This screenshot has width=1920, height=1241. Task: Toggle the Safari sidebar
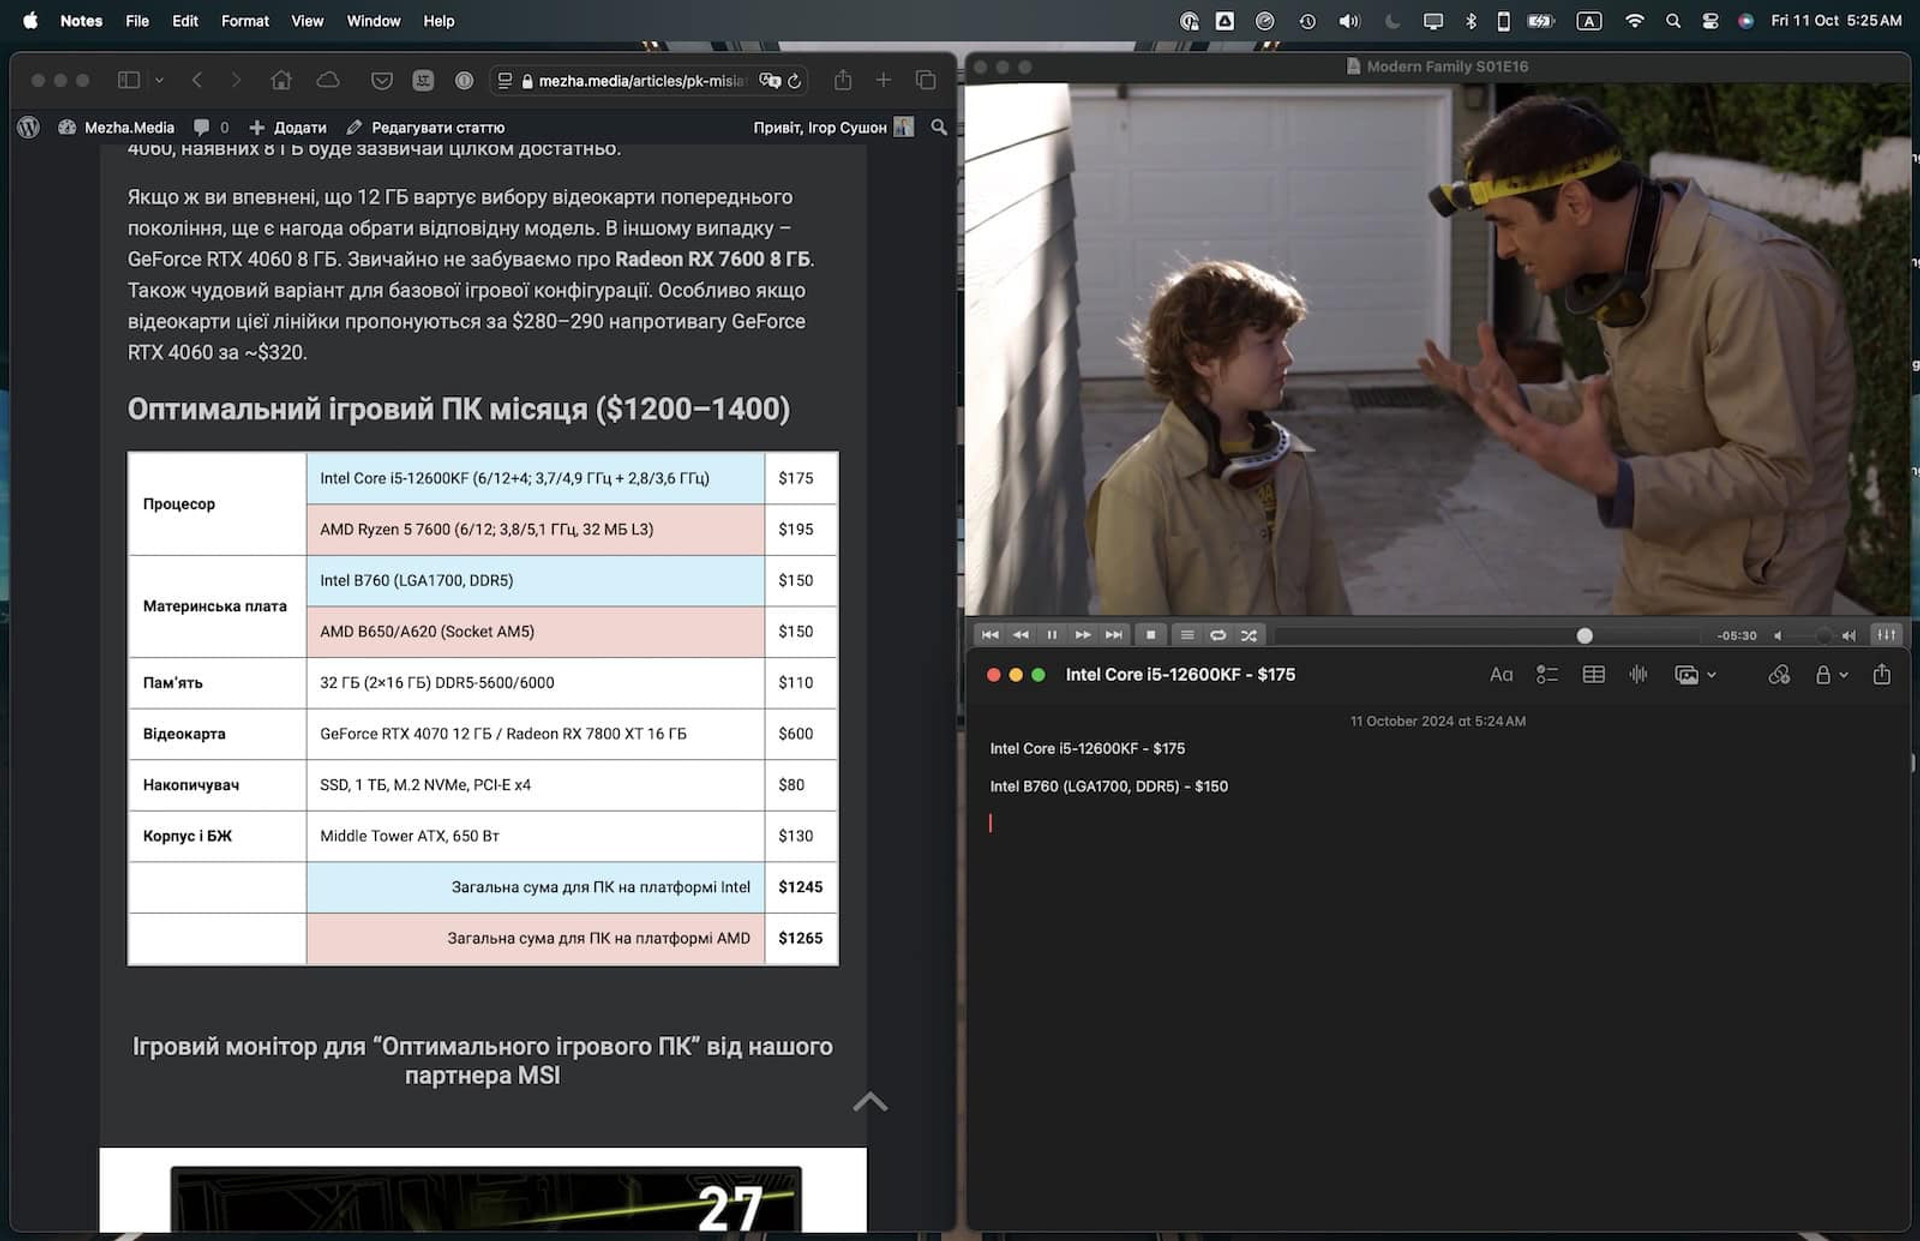point(129,80)
